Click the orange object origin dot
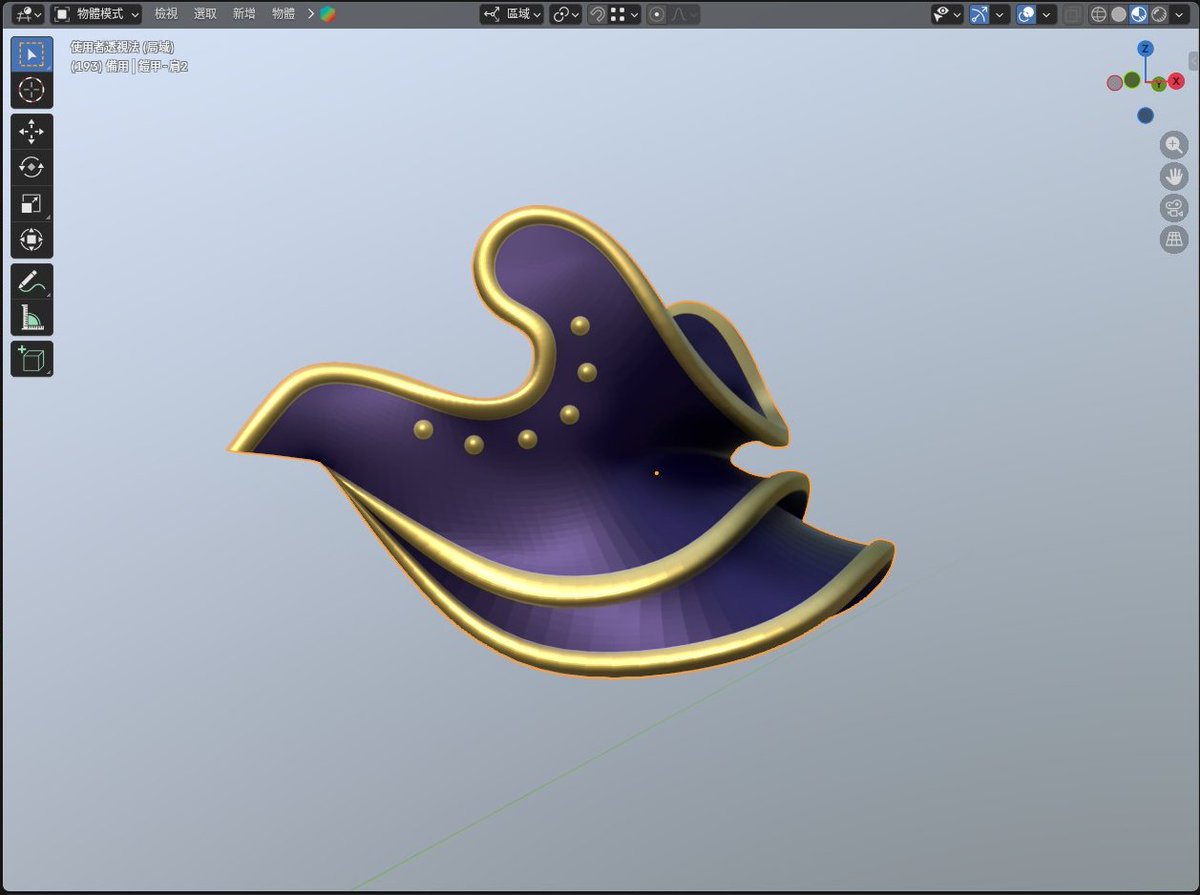 pos(656,473)
